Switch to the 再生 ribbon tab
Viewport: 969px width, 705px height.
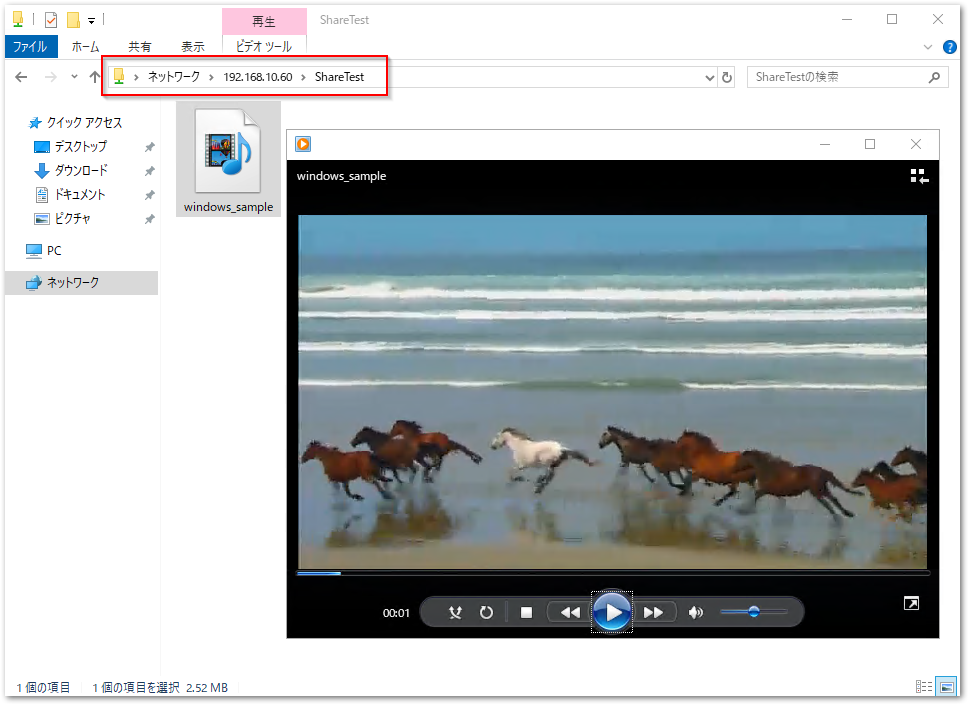pos(263,20)
